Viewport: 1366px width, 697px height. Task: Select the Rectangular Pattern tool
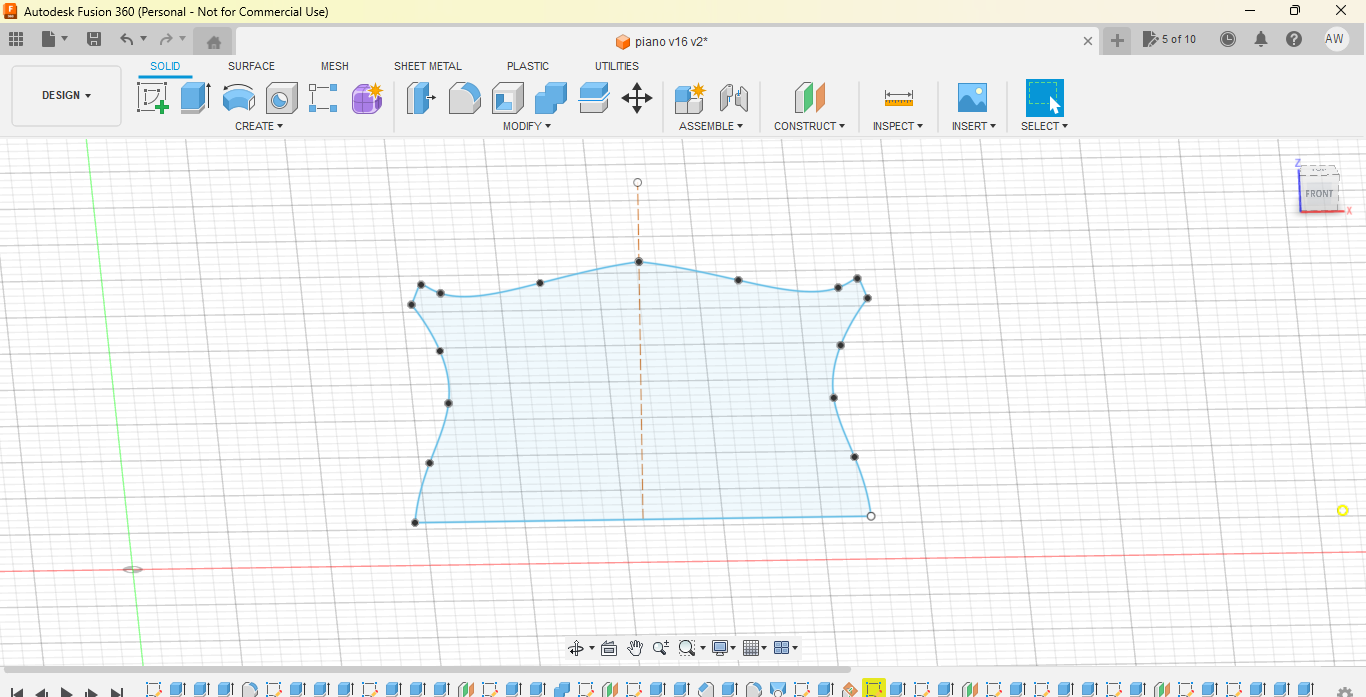tap(323, 98)
